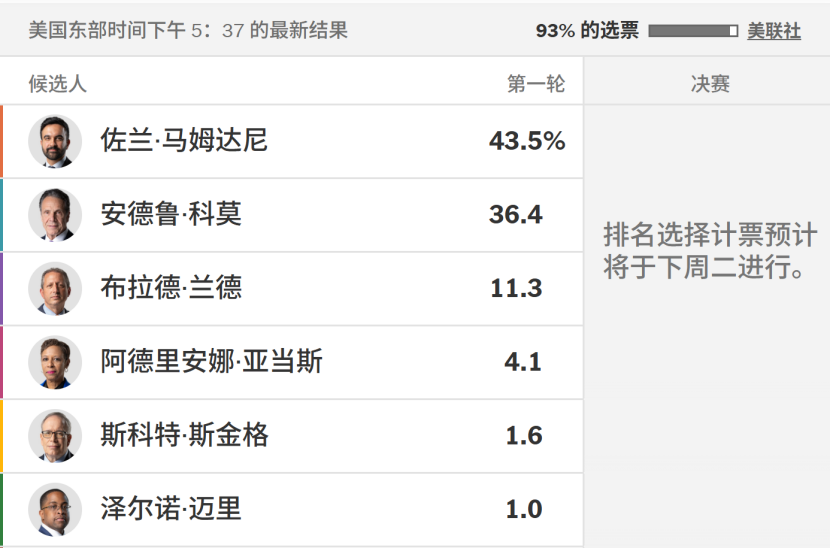
Task: Click Brad Lander's portrait photo
Action: click(55, 289)
